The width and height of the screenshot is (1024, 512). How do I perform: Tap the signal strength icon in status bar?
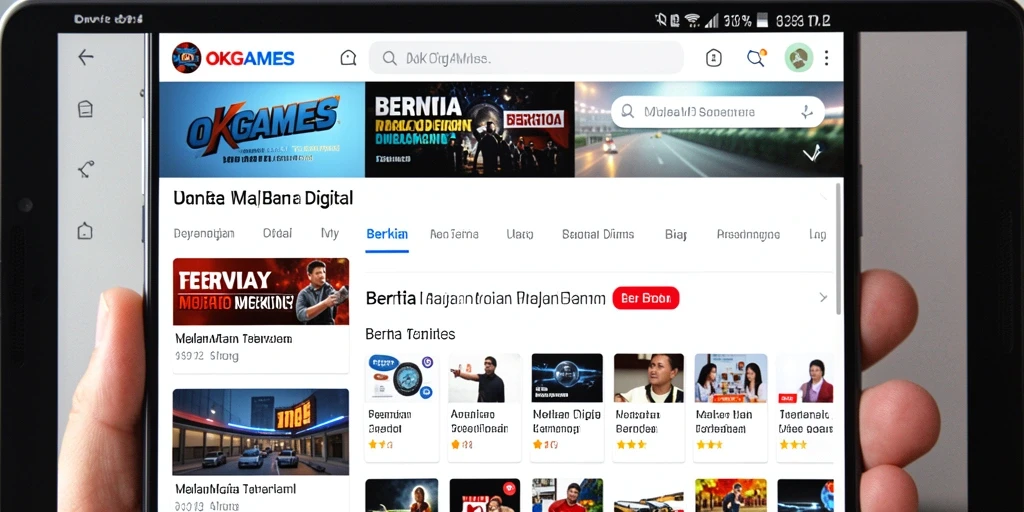pos(711,20)
